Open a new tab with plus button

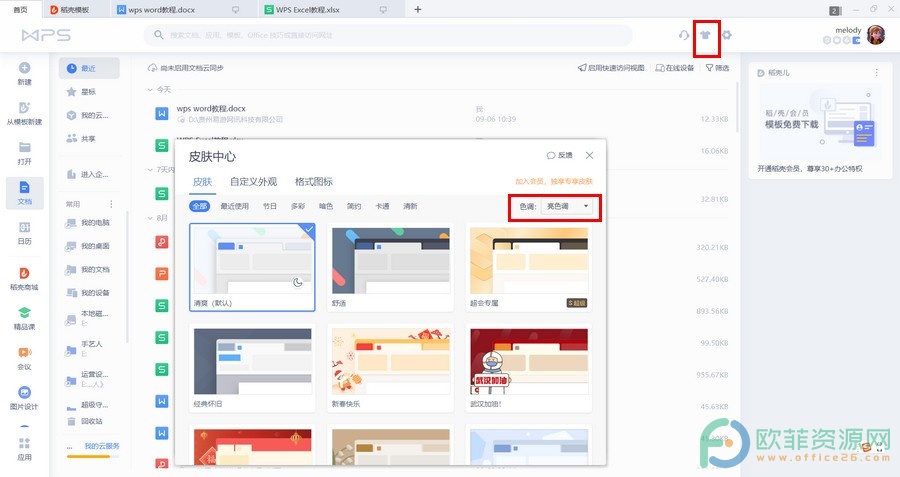(x=418, y=9)
